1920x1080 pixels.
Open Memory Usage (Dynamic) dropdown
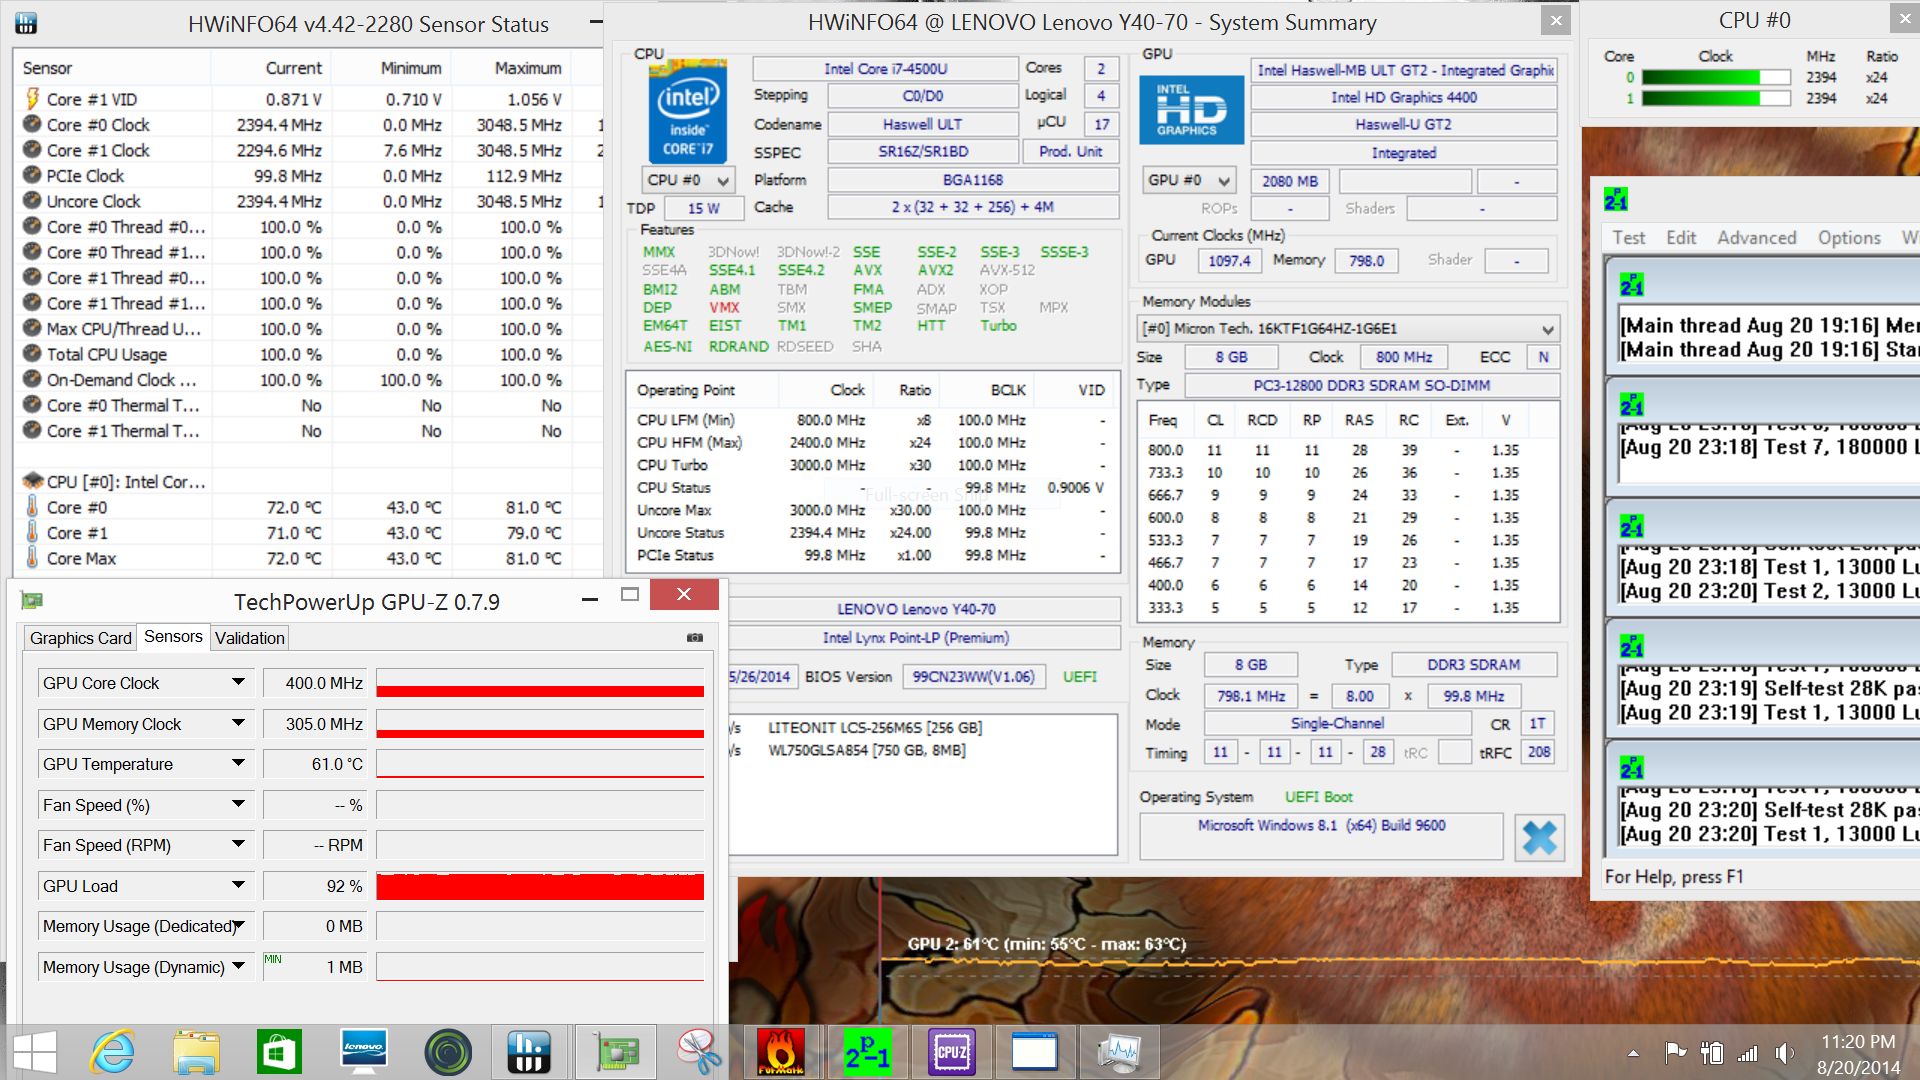point(238,967)
